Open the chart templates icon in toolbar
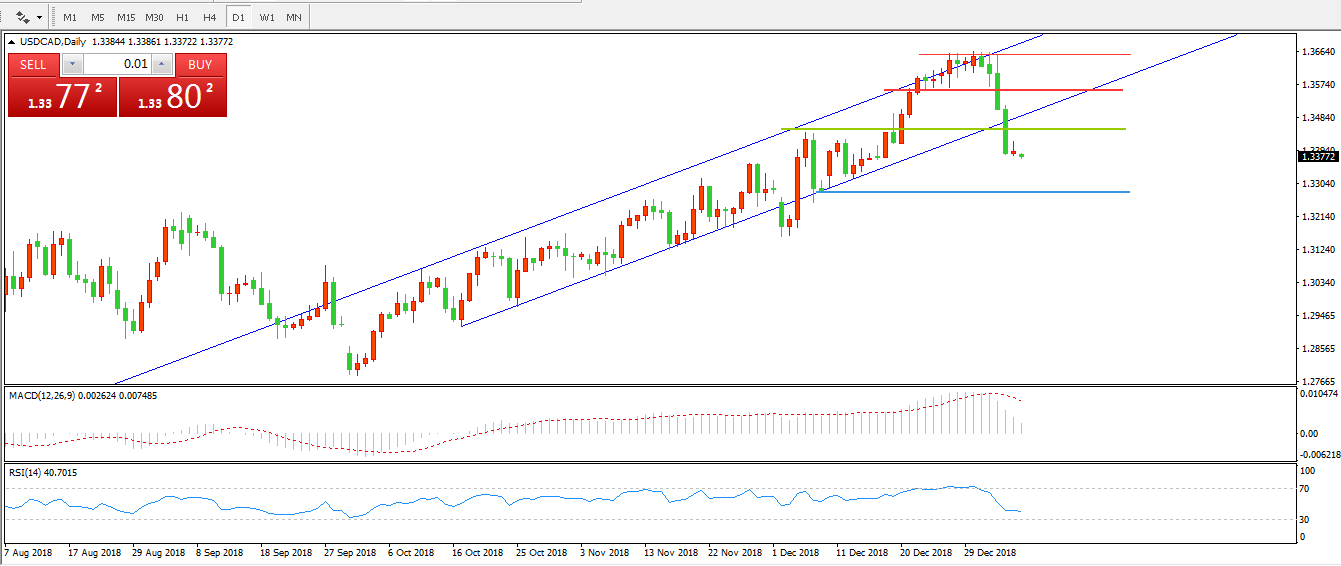 (x=22, y=17)
